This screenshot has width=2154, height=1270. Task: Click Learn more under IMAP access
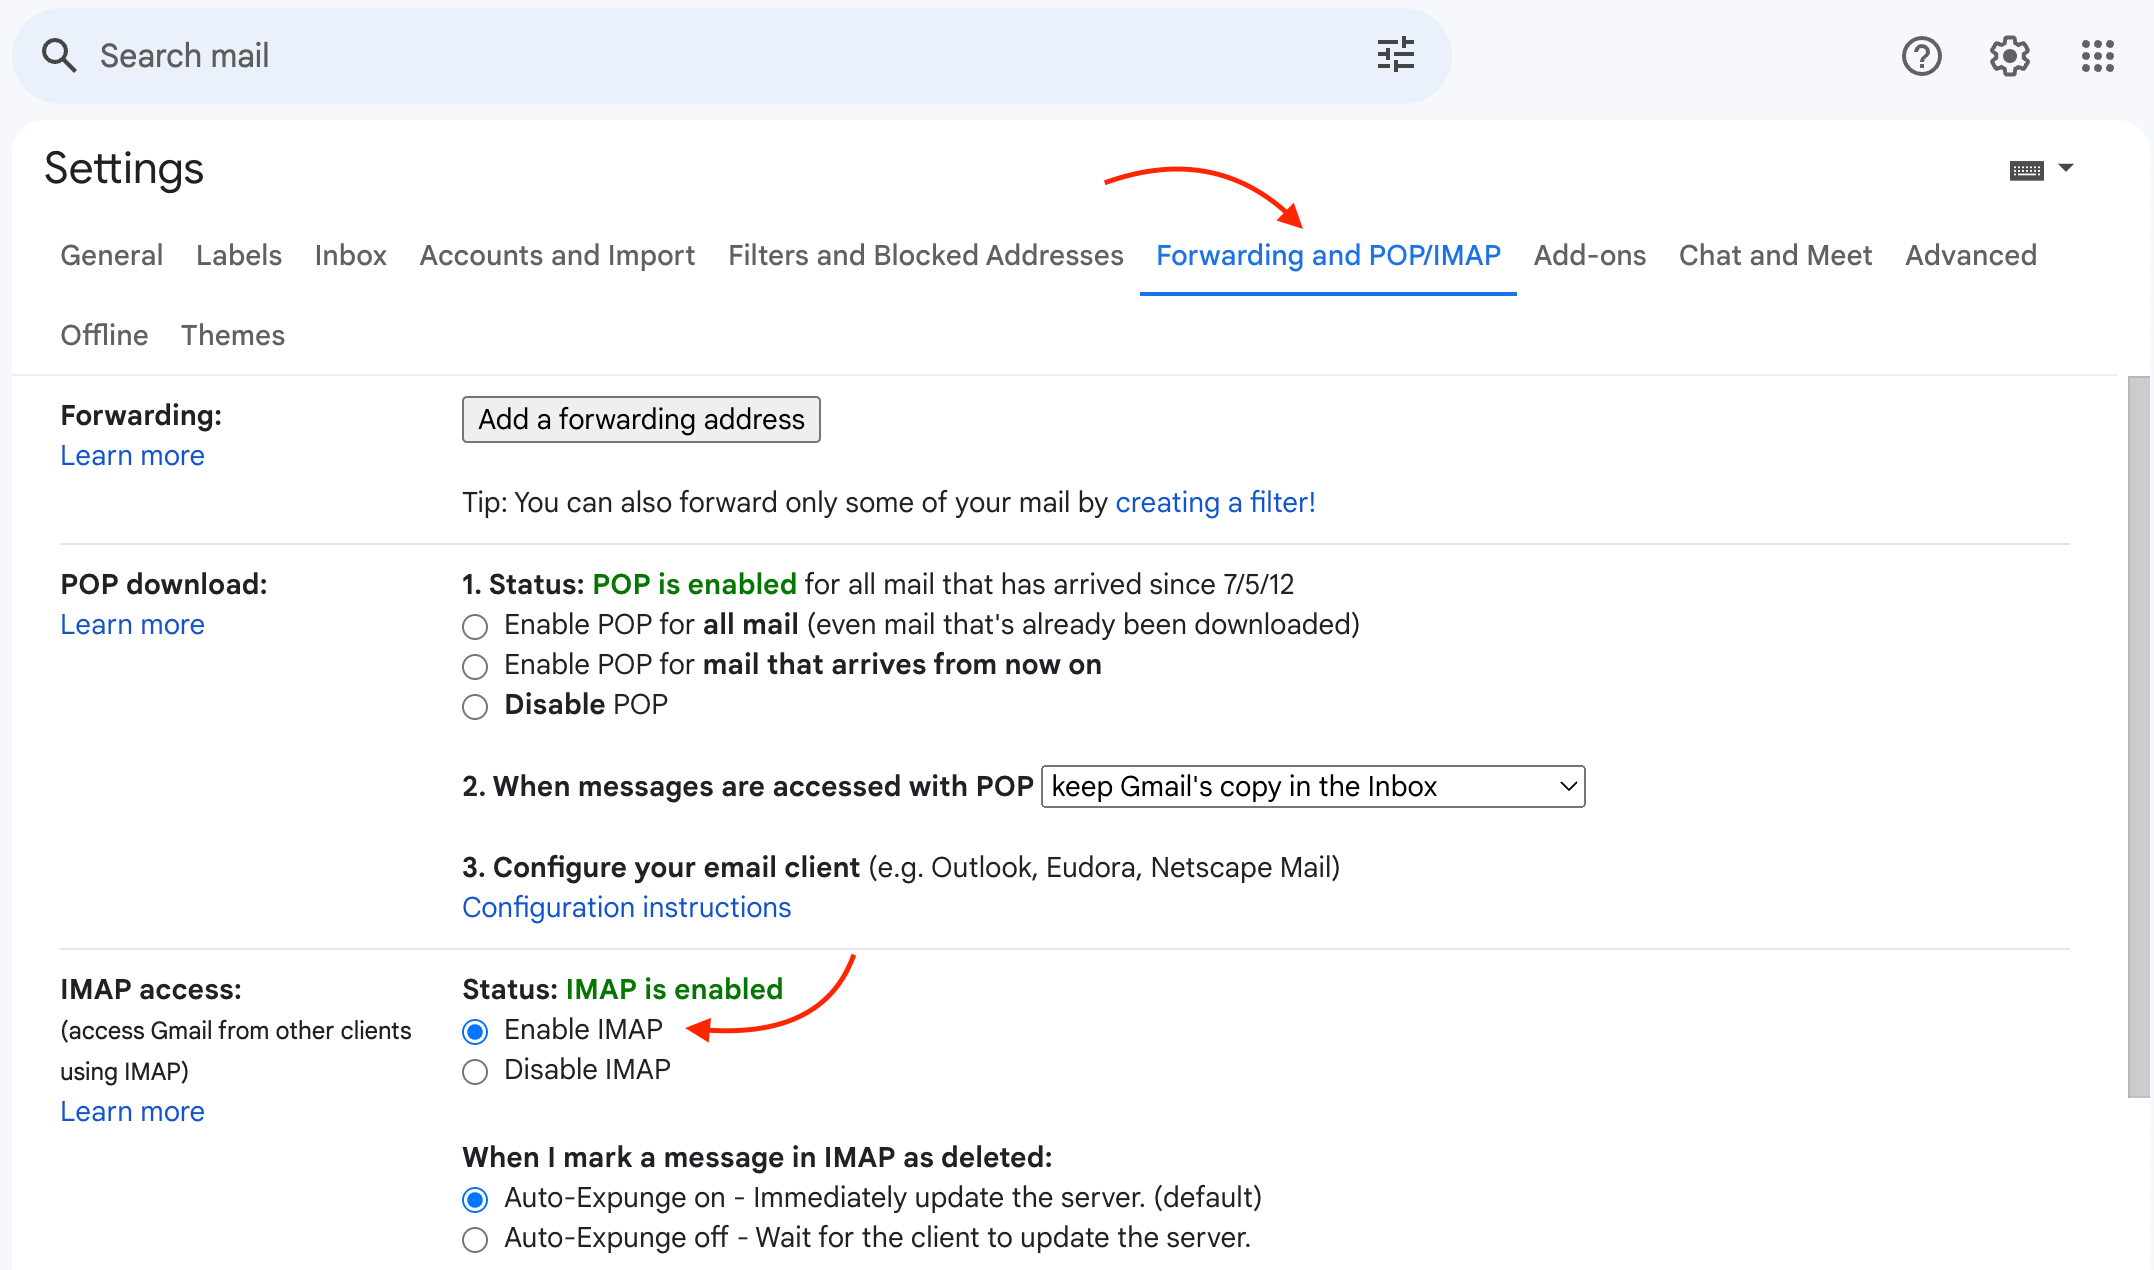(x=130, y=1111)
